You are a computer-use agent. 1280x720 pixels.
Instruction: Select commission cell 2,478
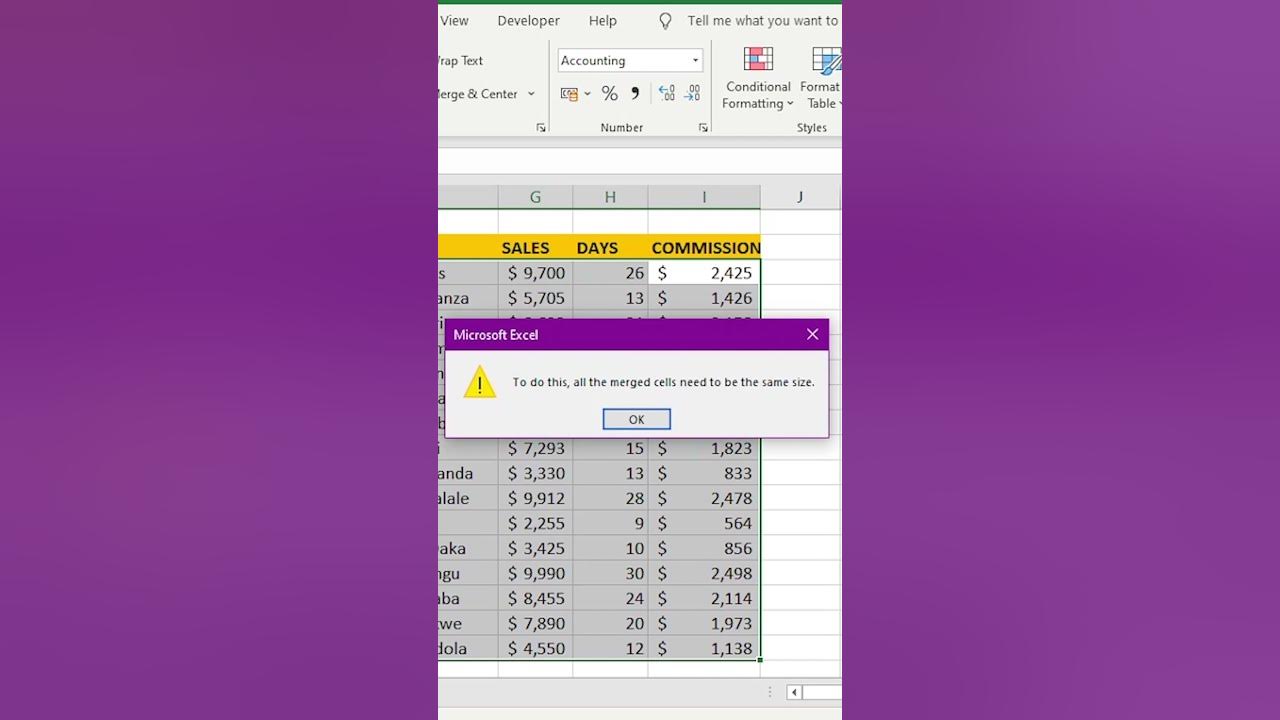coord(704,498)
